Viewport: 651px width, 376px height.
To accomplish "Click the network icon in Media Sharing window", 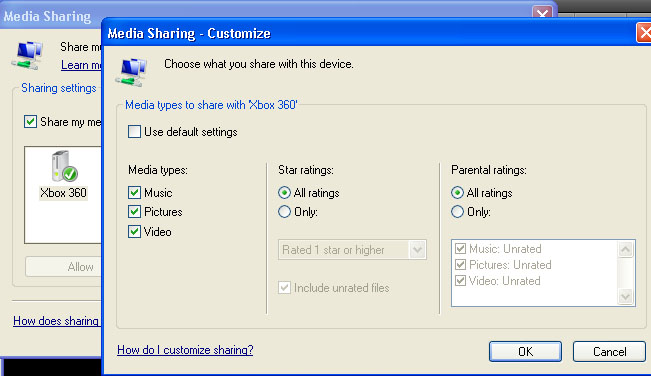I will (27, 55).
